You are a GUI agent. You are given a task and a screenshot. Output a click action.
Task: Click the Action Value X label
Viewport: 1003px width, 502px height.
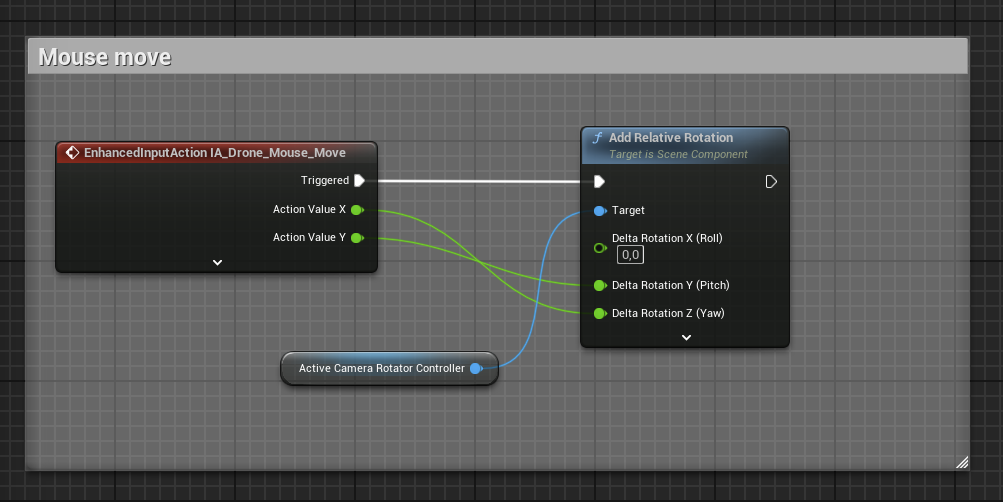(309, 209)
